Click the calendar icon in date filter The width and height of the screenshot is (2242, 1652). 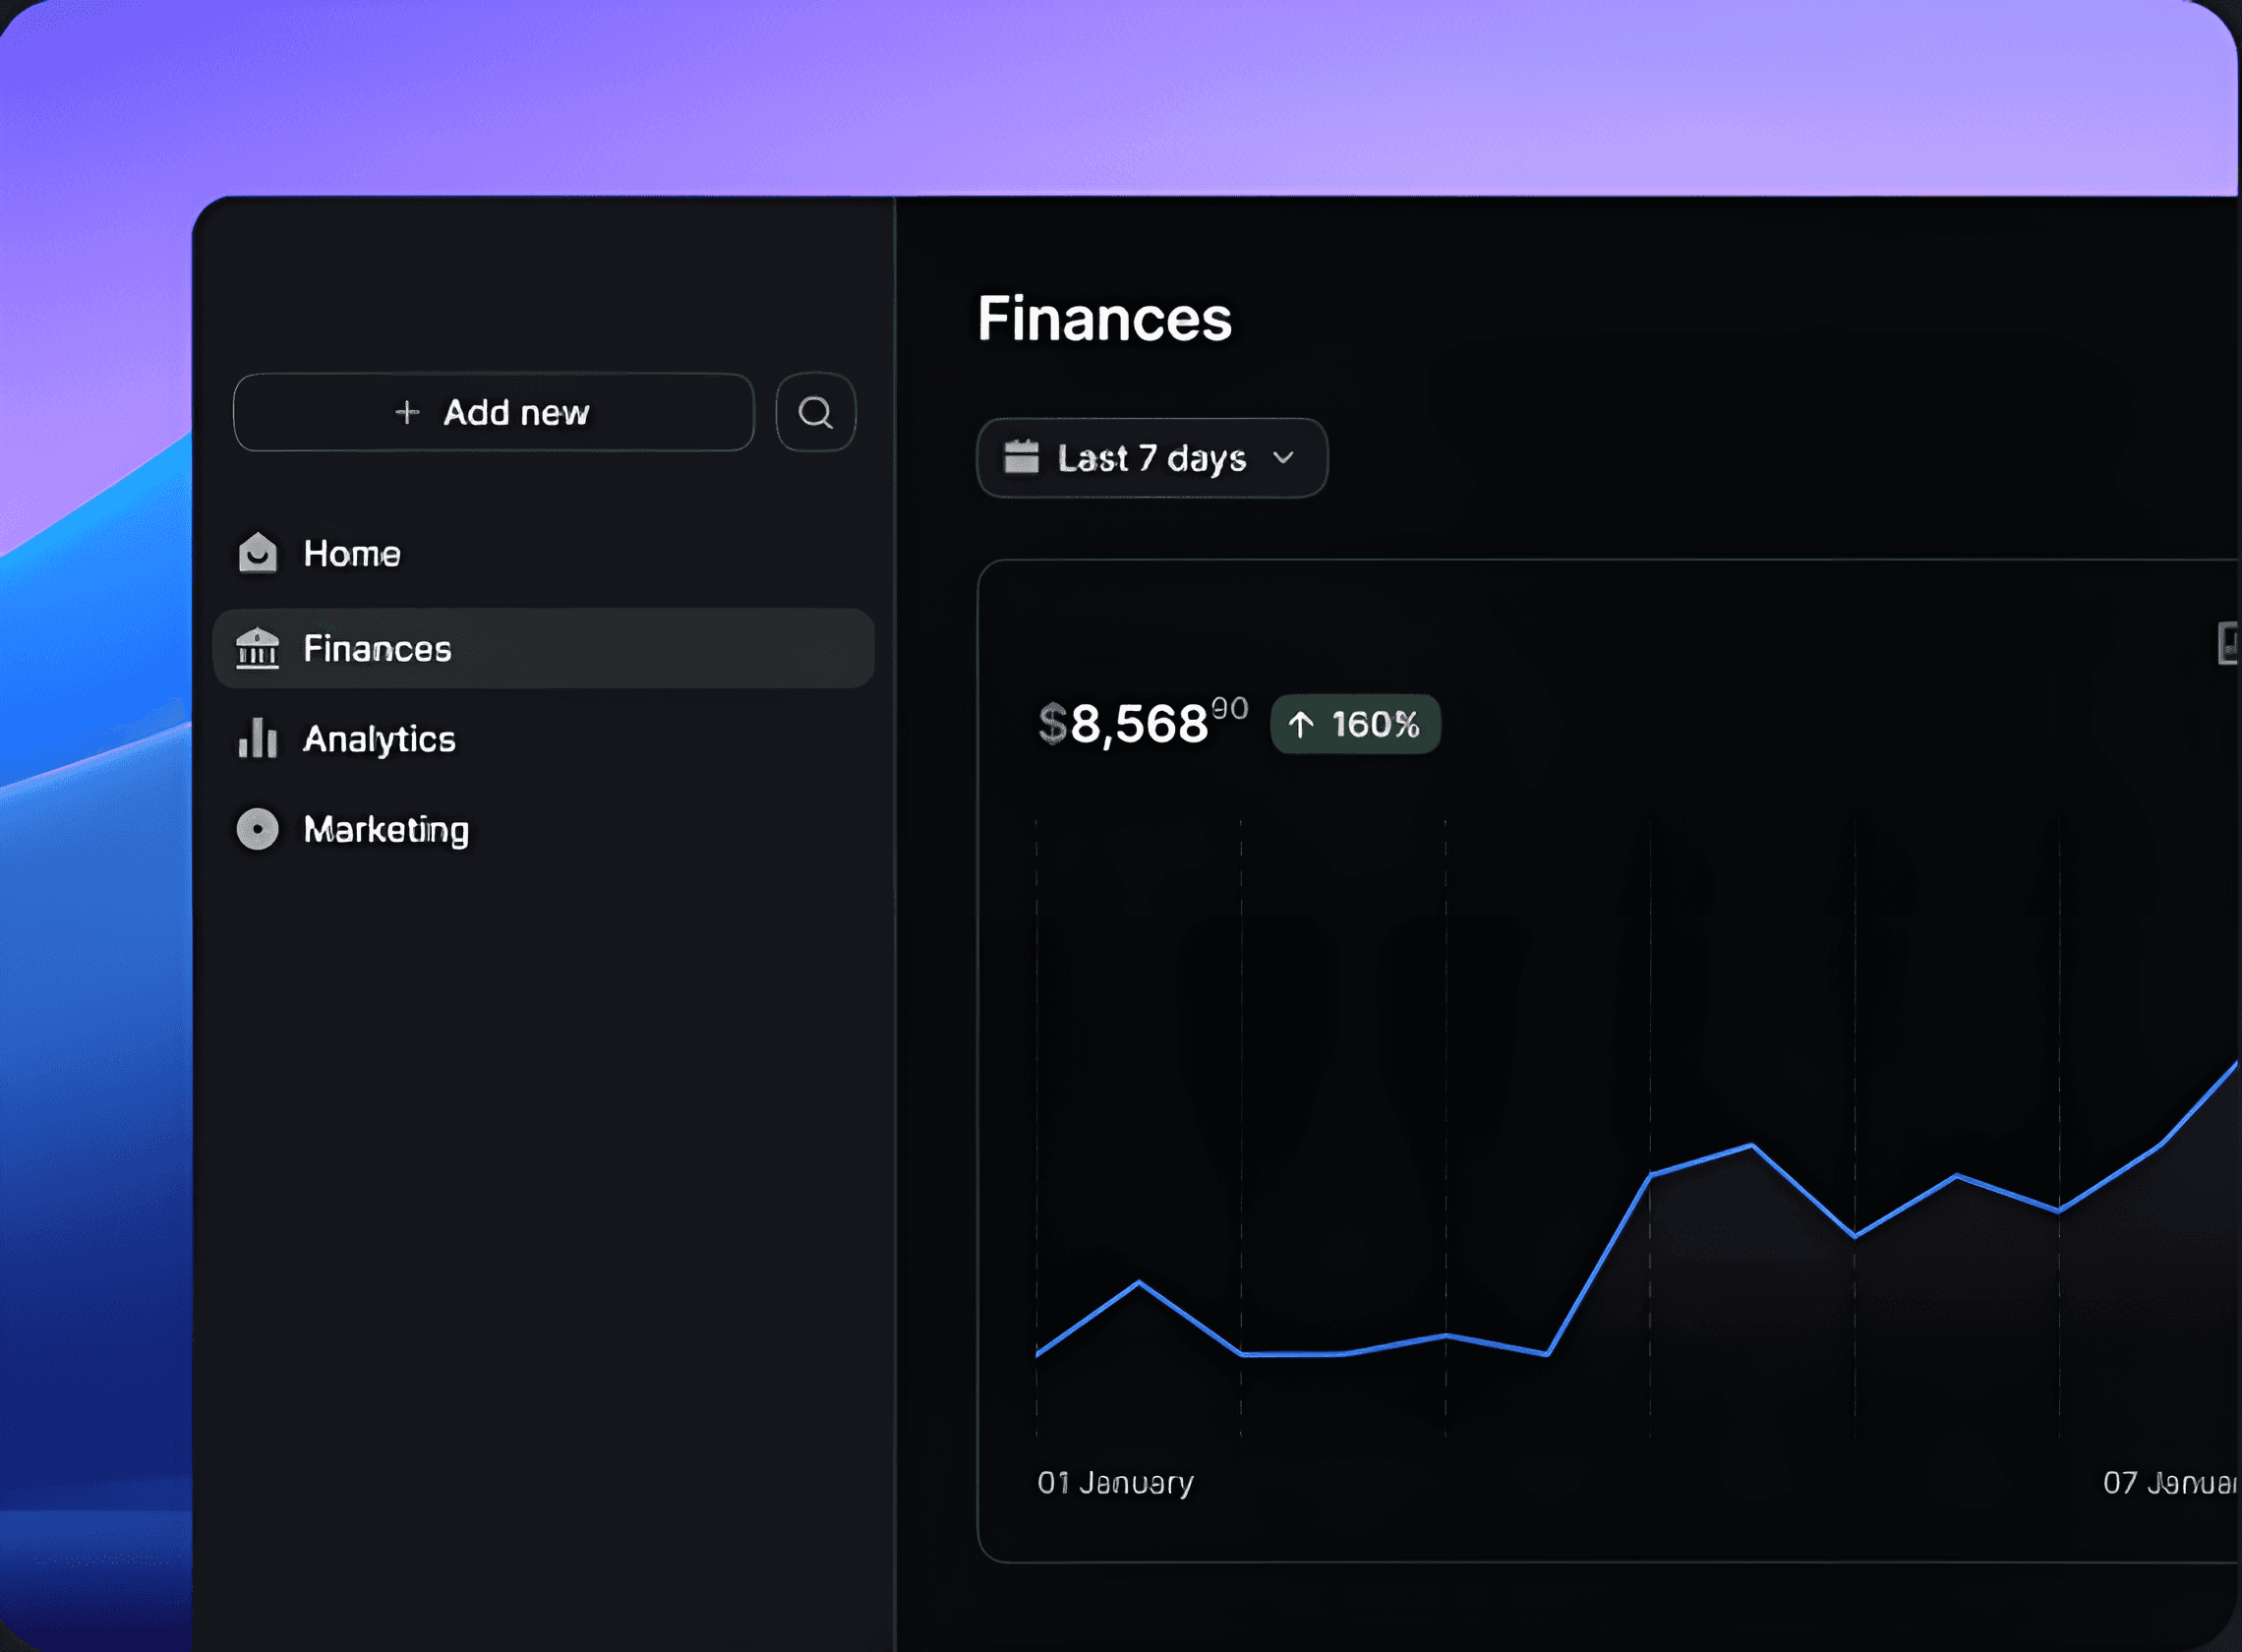[1021, 457]
